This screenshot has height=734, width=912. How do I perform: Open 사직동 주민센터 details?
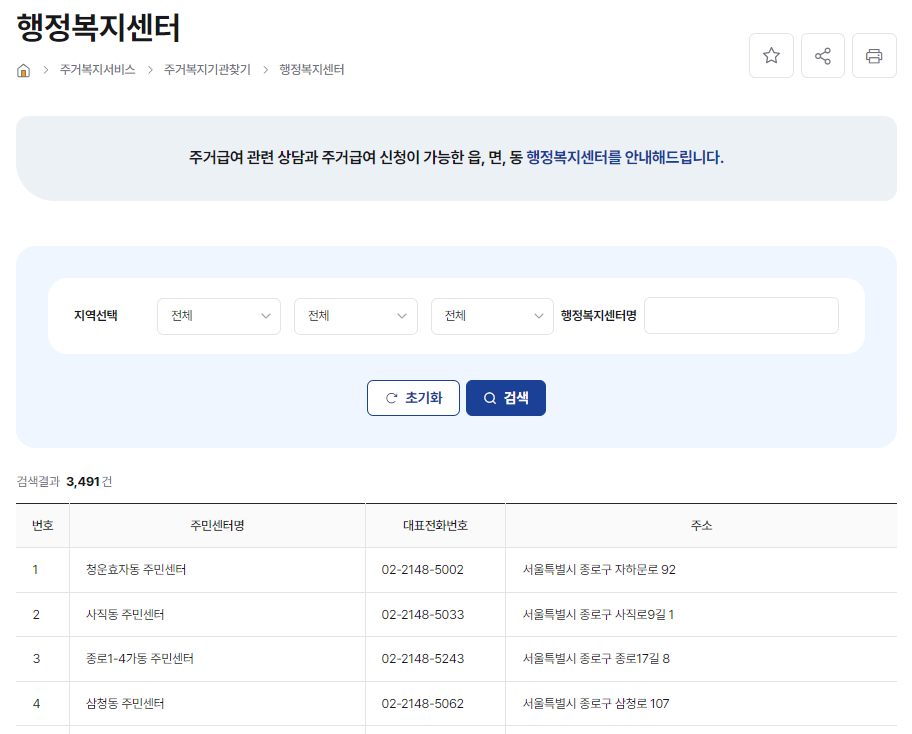129,614
